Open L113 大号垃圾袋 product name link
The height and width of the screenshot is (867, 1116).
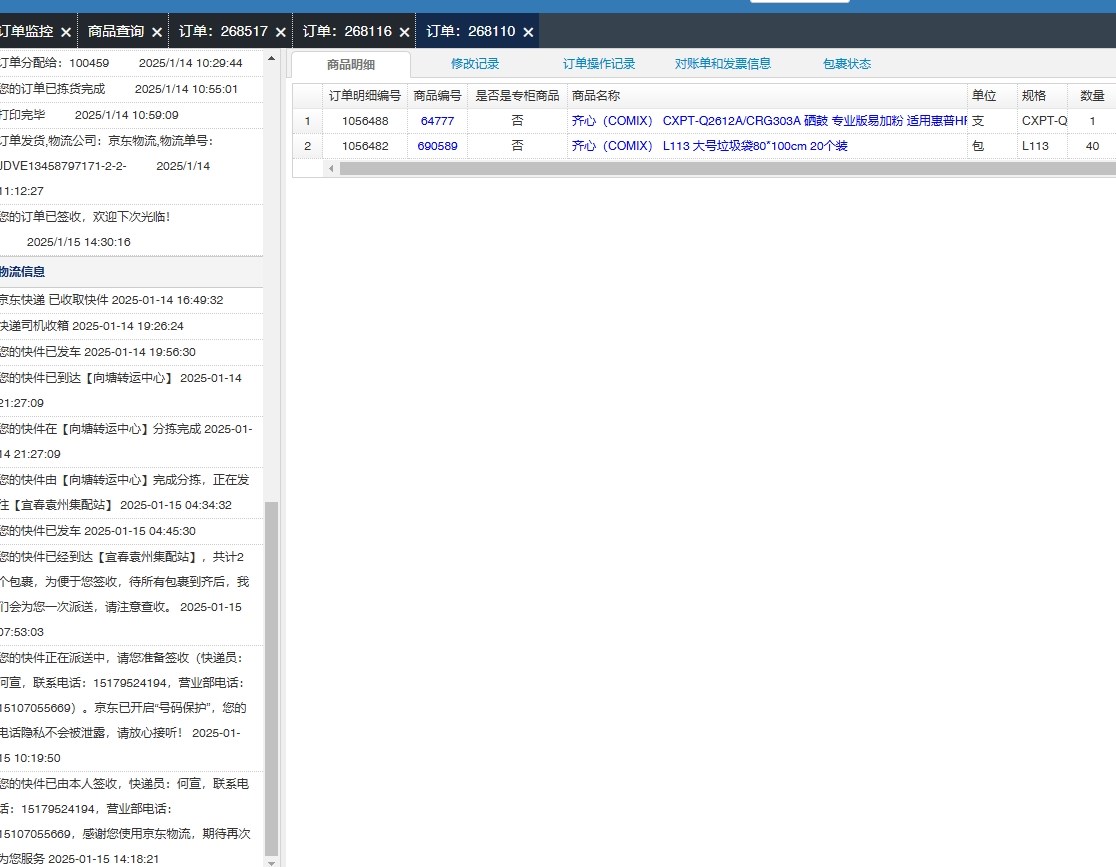pos(710,146)
